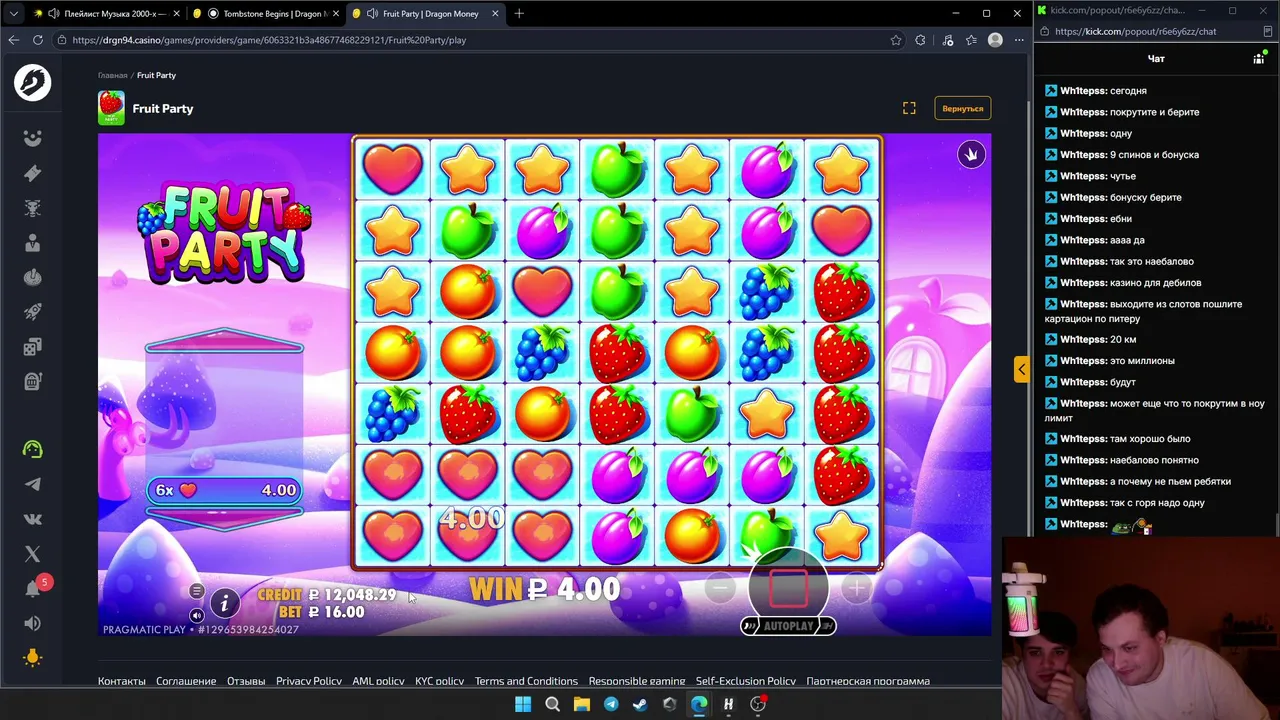1280x720 pixels.
Task: Click the AUTOPLAY button
Action: click(x=788, y=626)
